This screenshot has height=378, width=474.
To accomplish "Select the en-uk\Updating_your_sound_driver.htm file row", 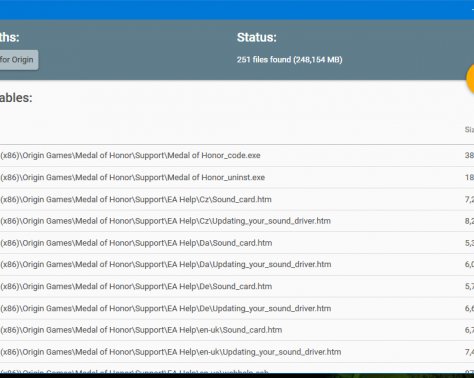I will [x=237, y=352].
